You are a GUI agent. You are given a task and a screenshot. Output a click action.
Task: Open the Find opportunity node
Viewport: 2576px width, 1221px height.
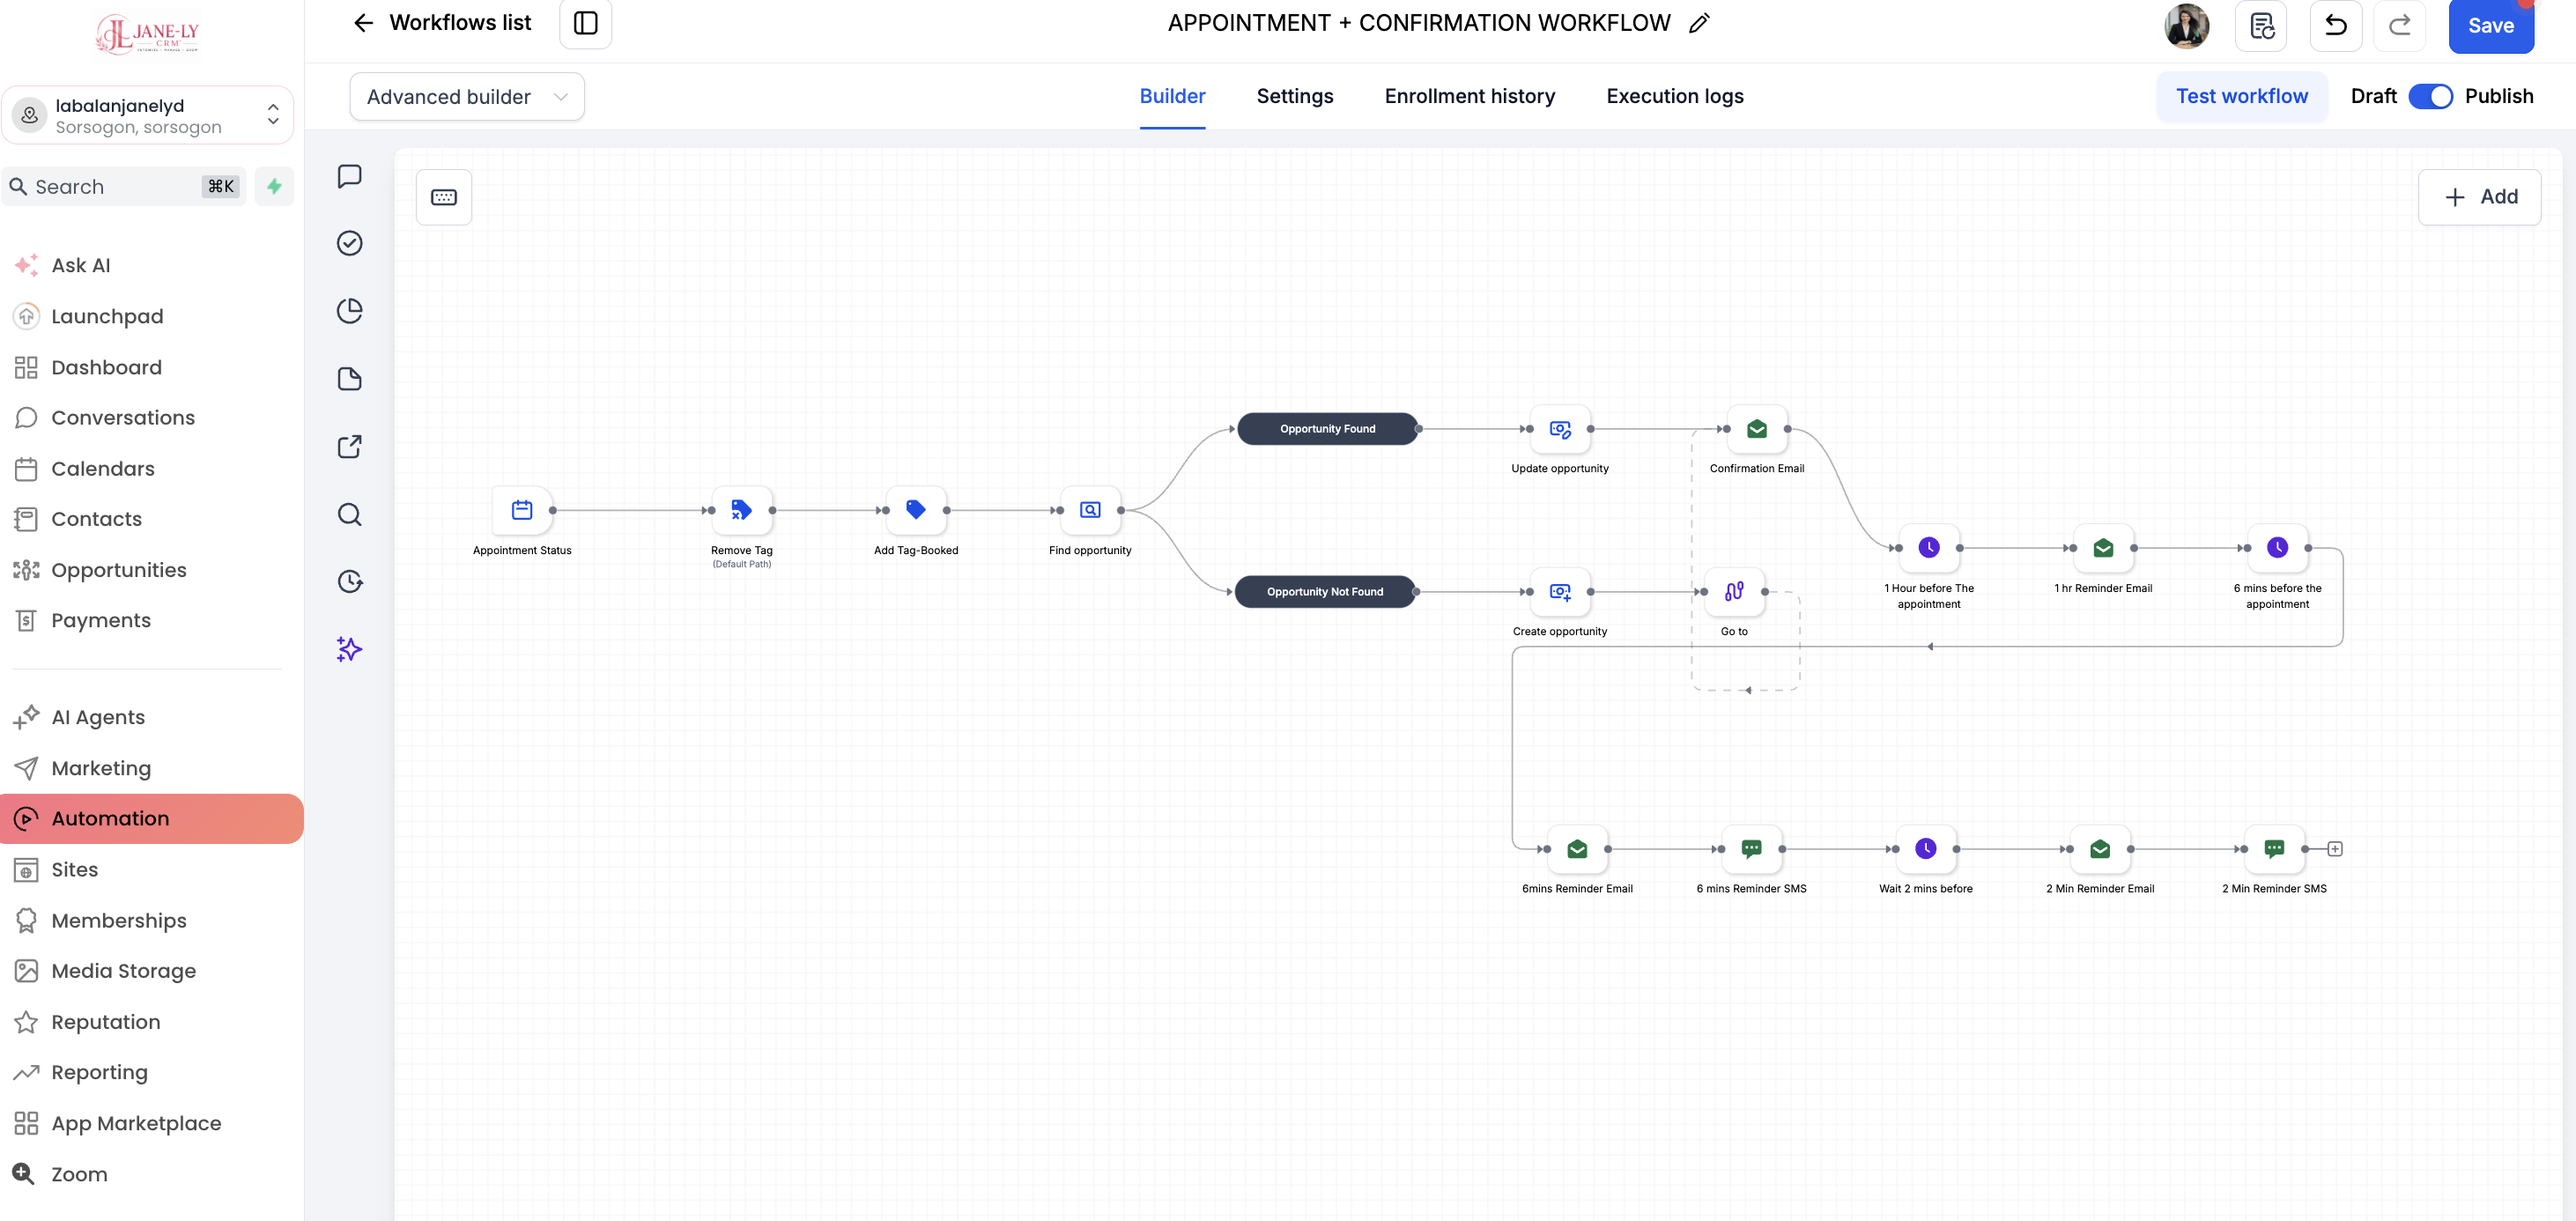click(1090, 510)
